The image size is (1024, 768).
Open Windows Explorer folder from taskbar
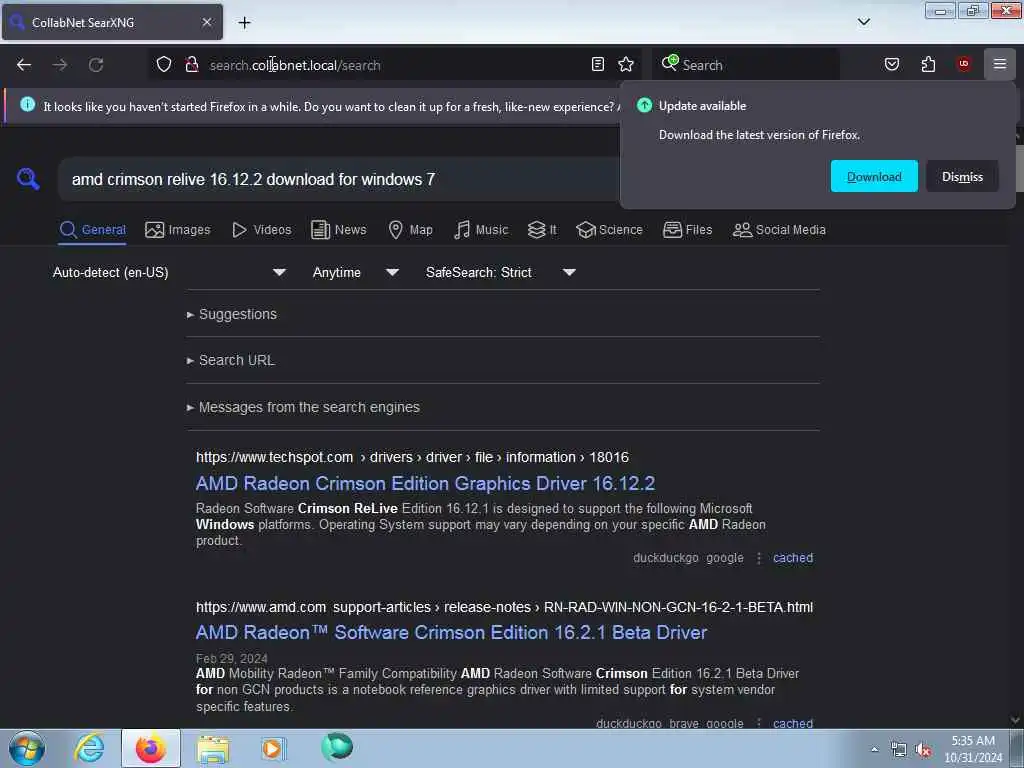pos(213,748)
